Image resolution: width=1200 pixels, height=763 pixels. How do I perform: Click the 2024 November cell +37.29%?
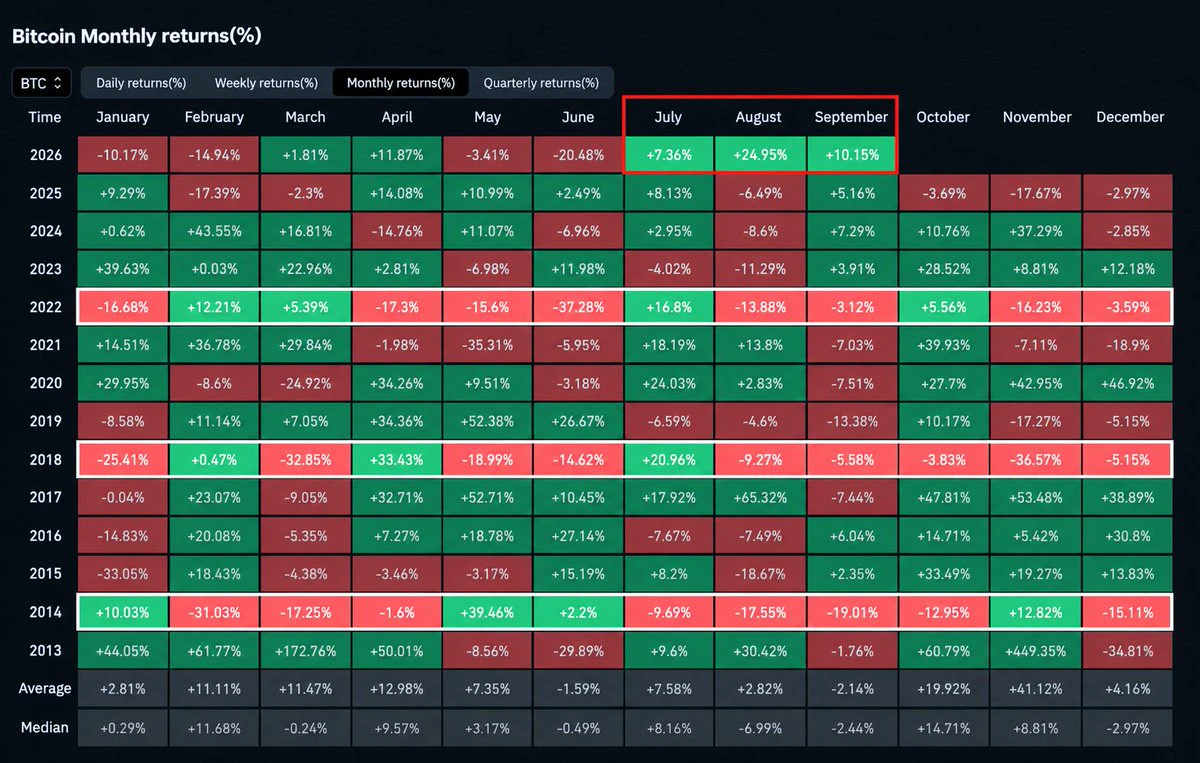tap(1036, 231)
